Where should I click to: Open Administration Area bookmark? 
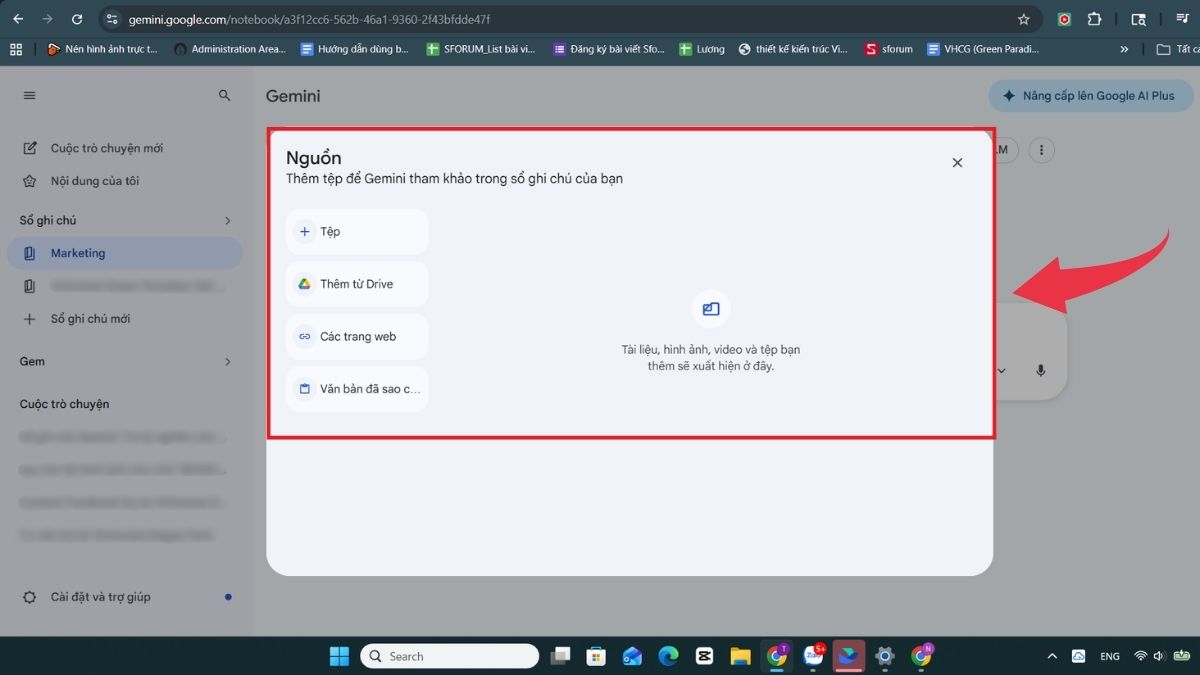(x=231, y=48)
